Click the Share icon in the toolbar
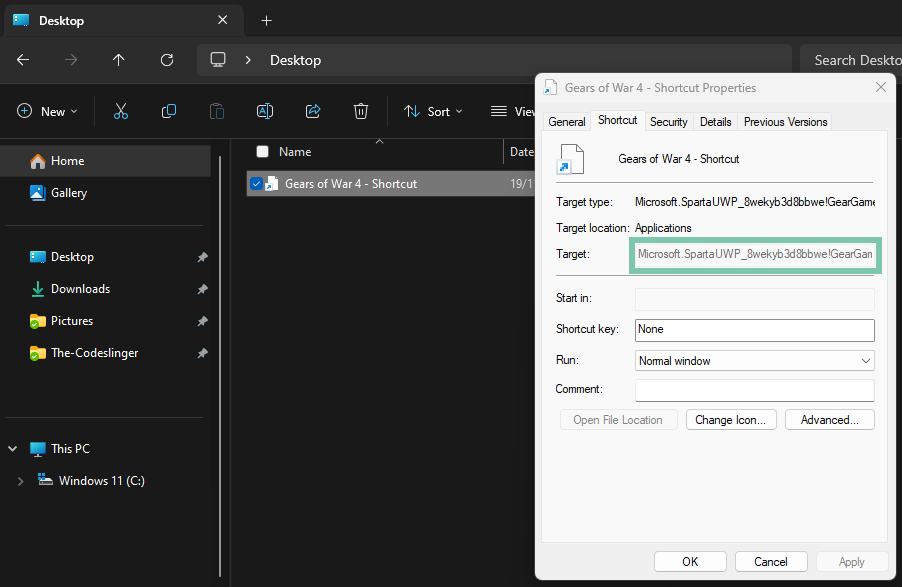902x587 pixels. coord(312,111)
